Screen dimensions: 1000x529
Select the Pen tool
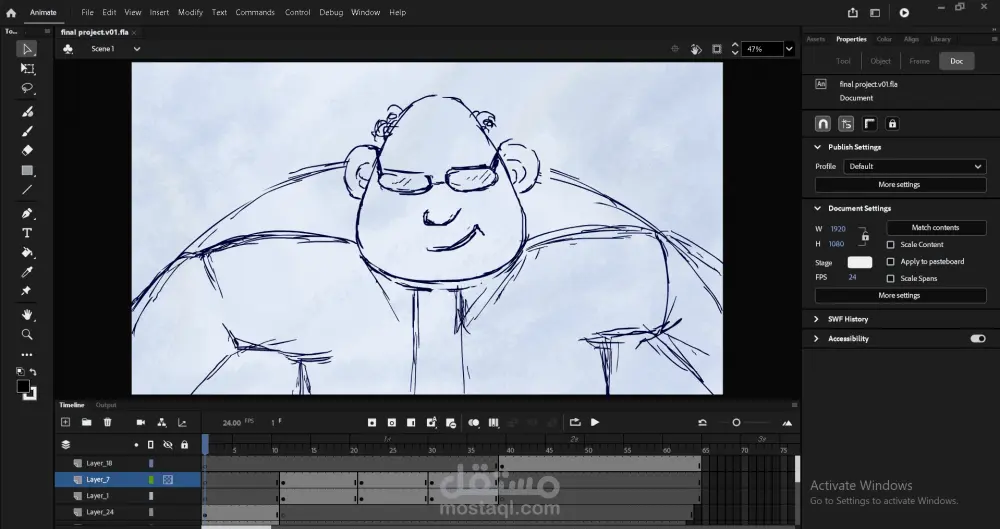click(27, 213)
